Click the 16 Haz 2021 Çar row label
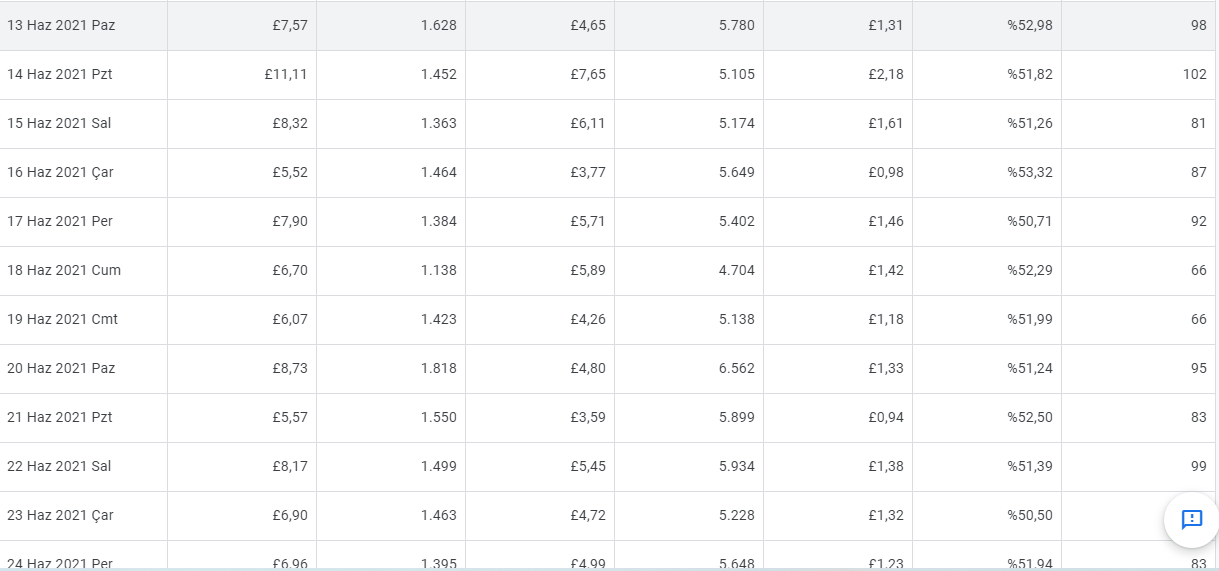Image resolution: width=1219 pixels, height=571 pixels. [x=60, y=172]
